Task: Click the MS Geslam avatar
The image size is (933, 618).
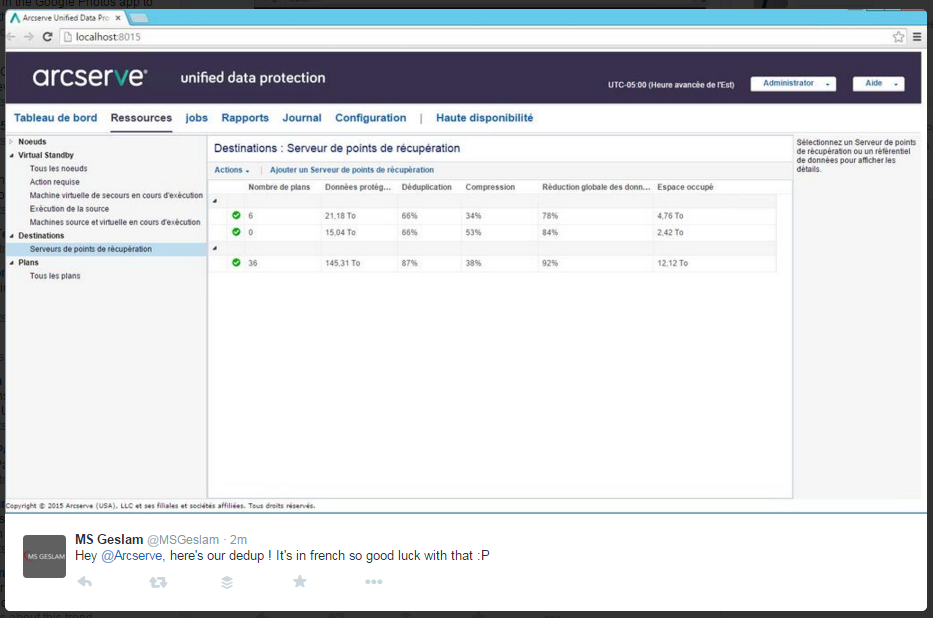Action: point(45,556)
